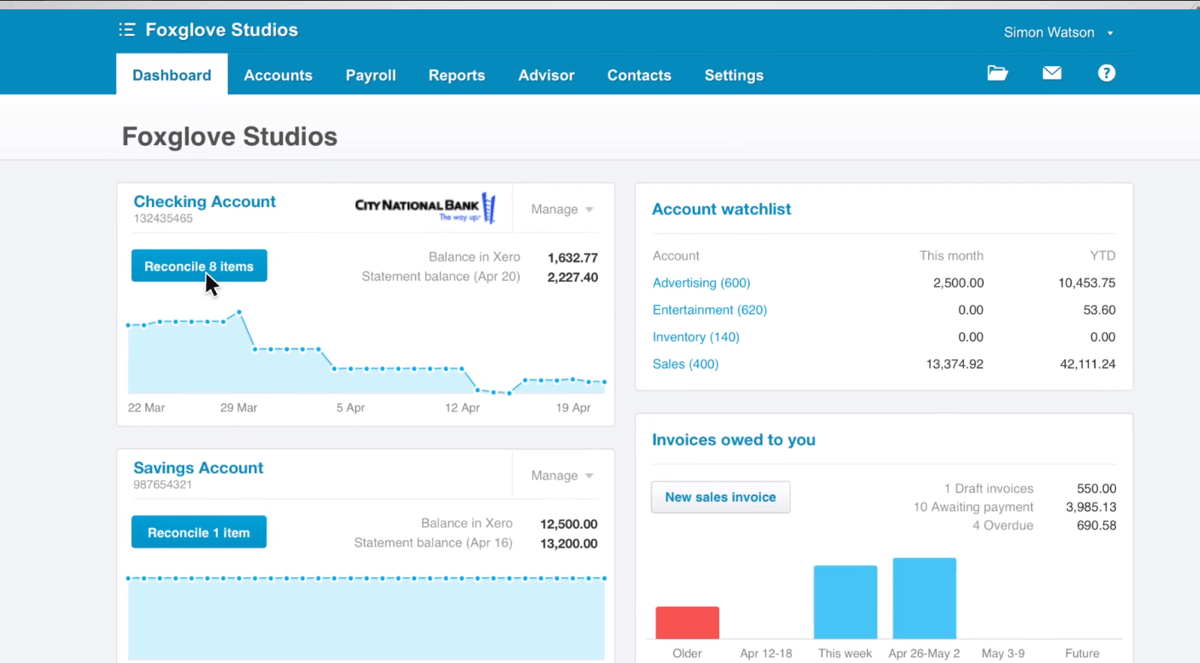The image size is (1200, 663).
Task: Select the Contacts tab
Action: tap(639, 74)
